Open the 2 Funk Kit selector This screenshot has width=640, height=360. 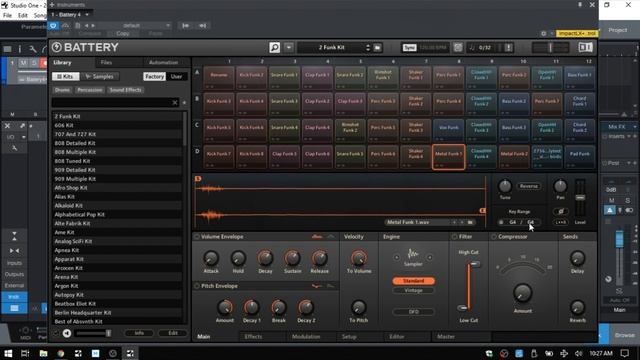coord(331,48)
